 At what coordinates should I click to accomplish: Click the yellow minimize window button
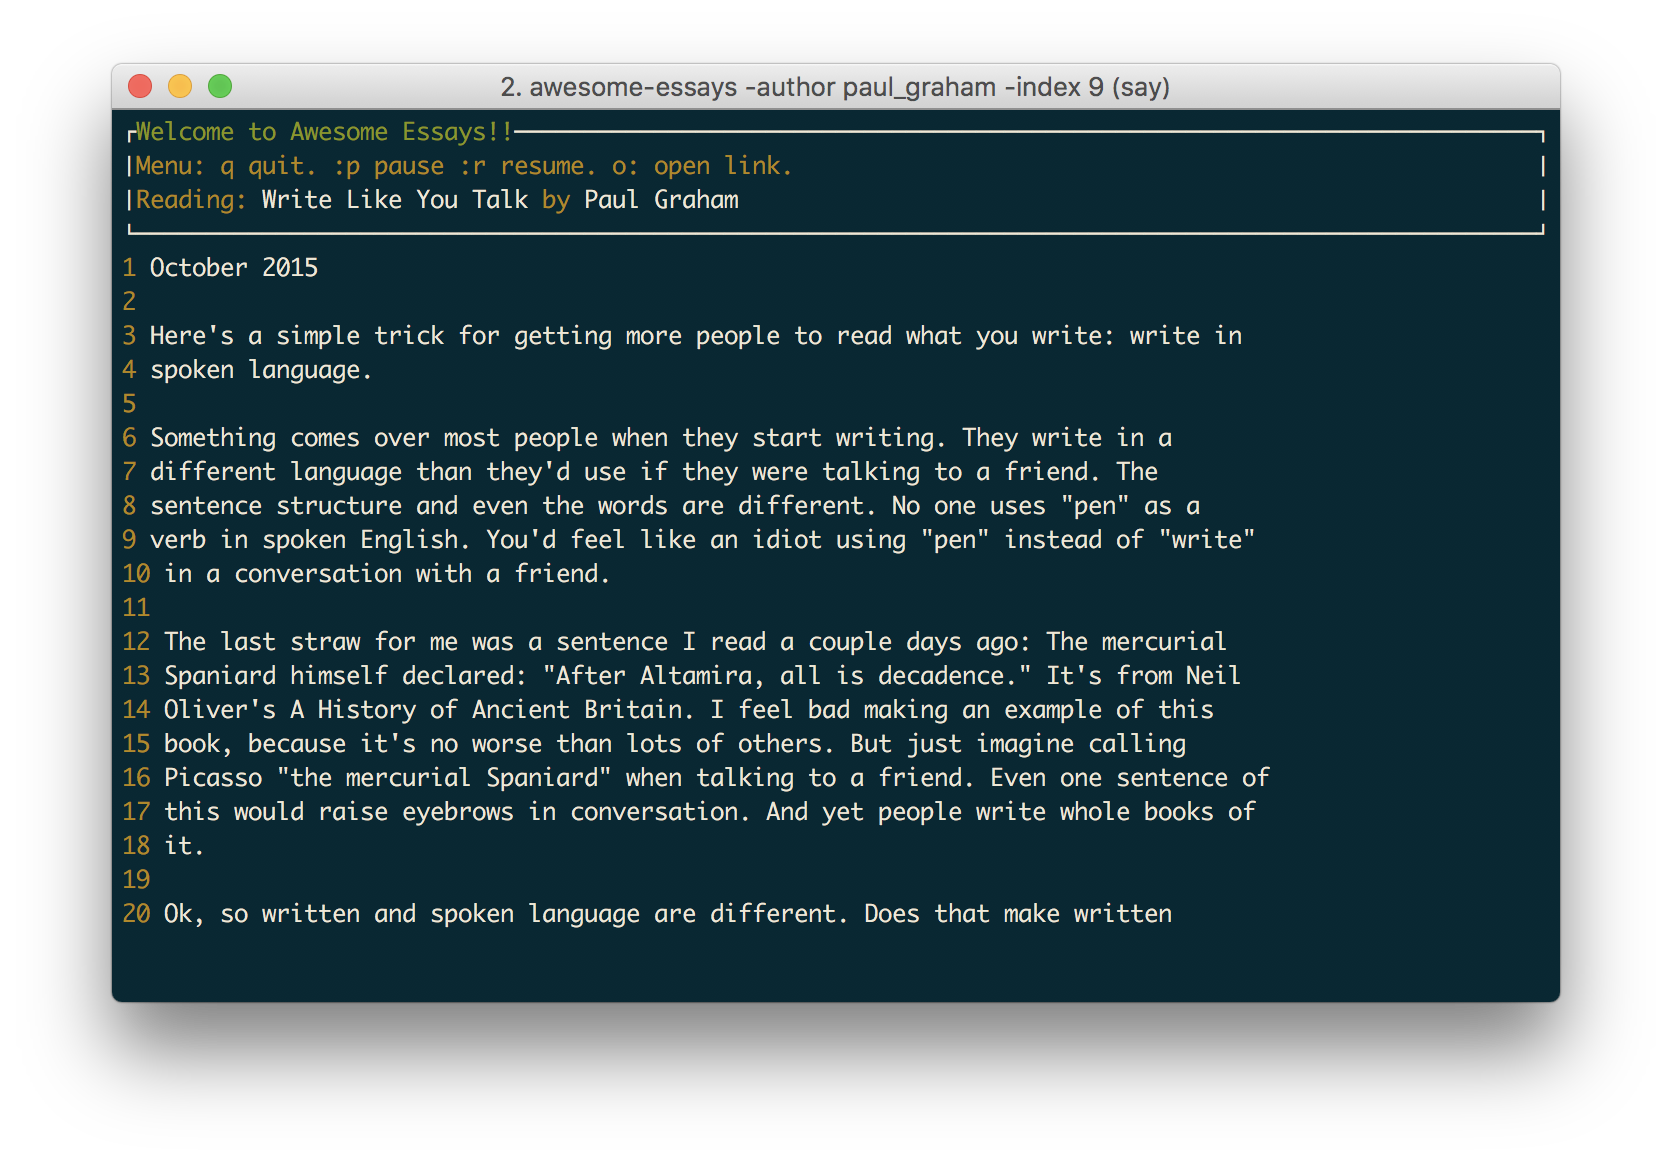click(x=180, y=87)
